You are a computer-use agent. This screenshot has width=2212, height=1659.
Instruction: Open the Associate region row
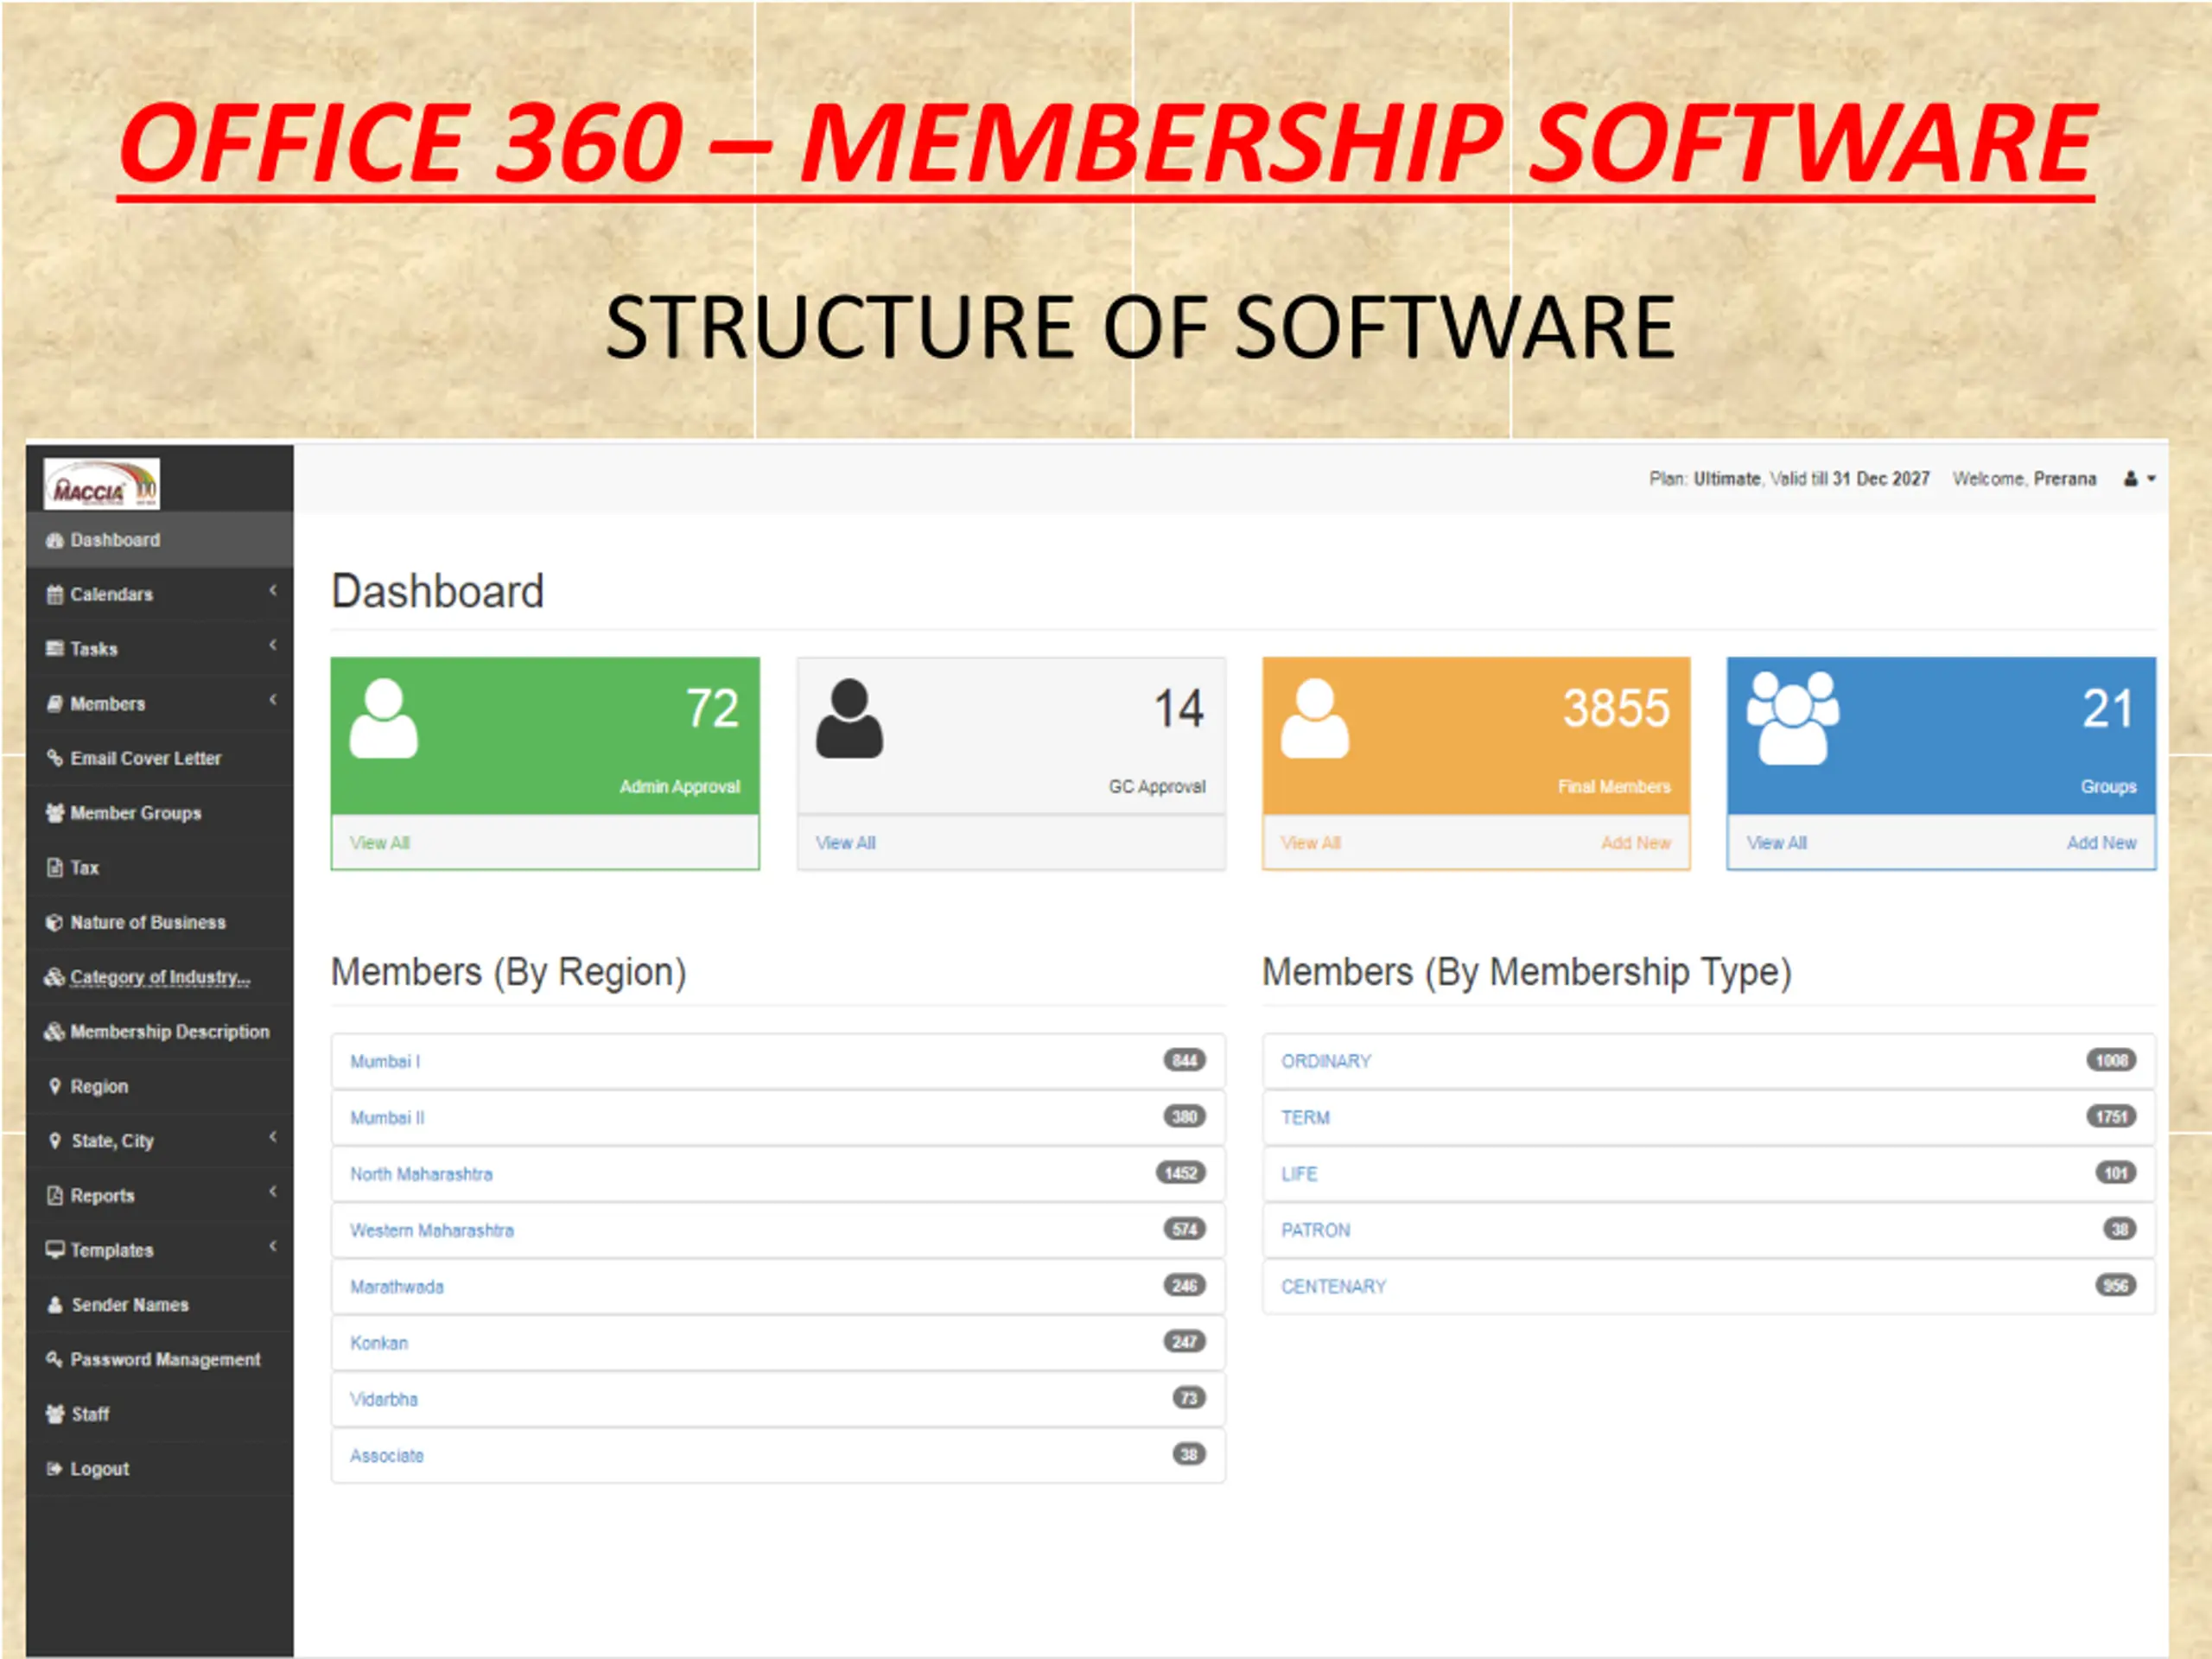pyautogui.click(x=778, y=1455)
